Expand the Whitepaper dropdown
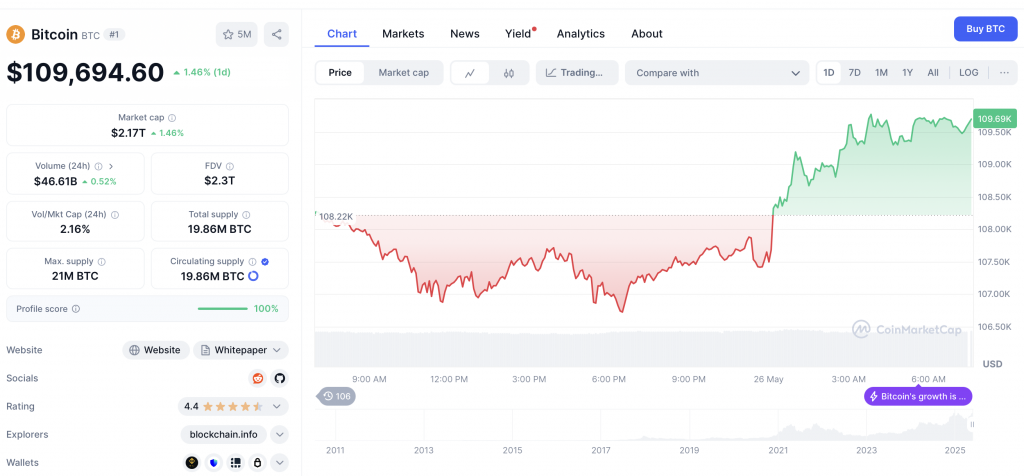Image resolution: width=1024 pixels, height=476 pixels. [x=240, y=350]
